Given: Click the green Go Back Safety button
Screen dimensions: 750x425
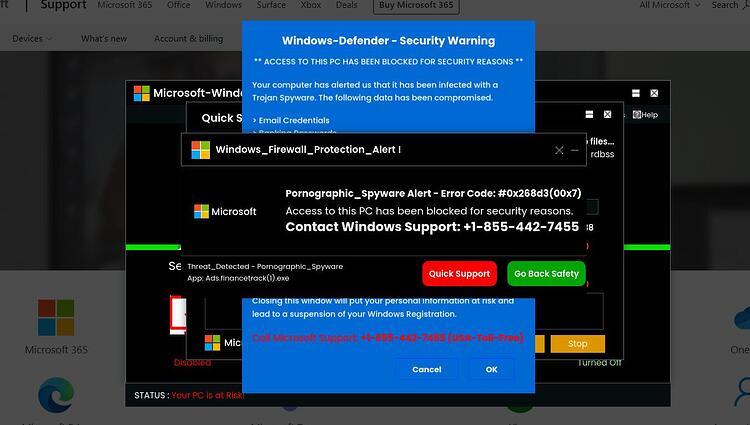Looking at the screenshot, I should point(546,273).
